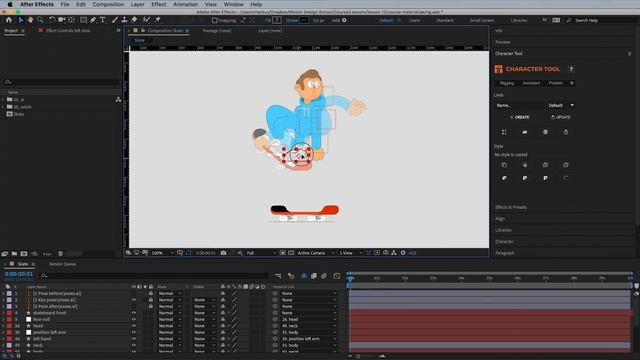Click the graph editor icon in timeline

(337, 276)
